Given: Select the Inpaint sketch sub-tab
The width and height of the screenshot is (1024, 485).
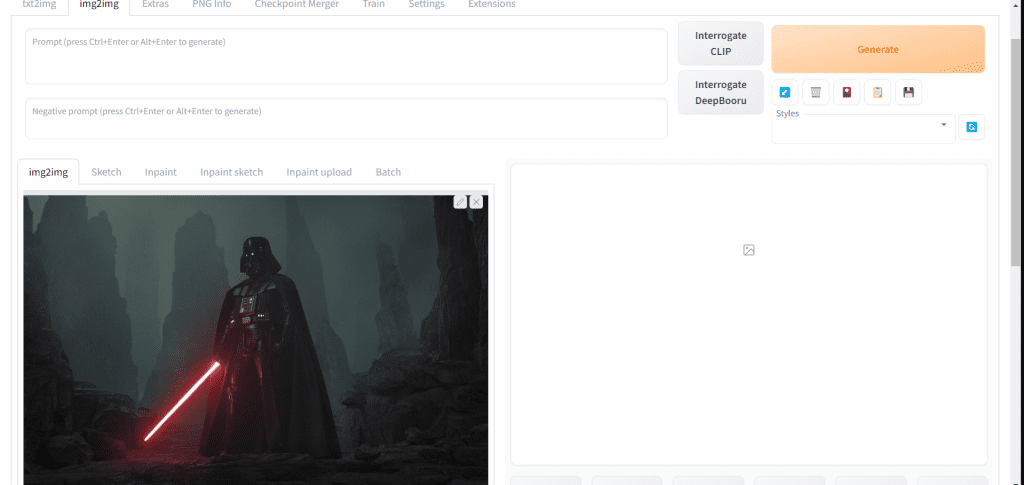Looking at the screenshot, I should 231,172.
